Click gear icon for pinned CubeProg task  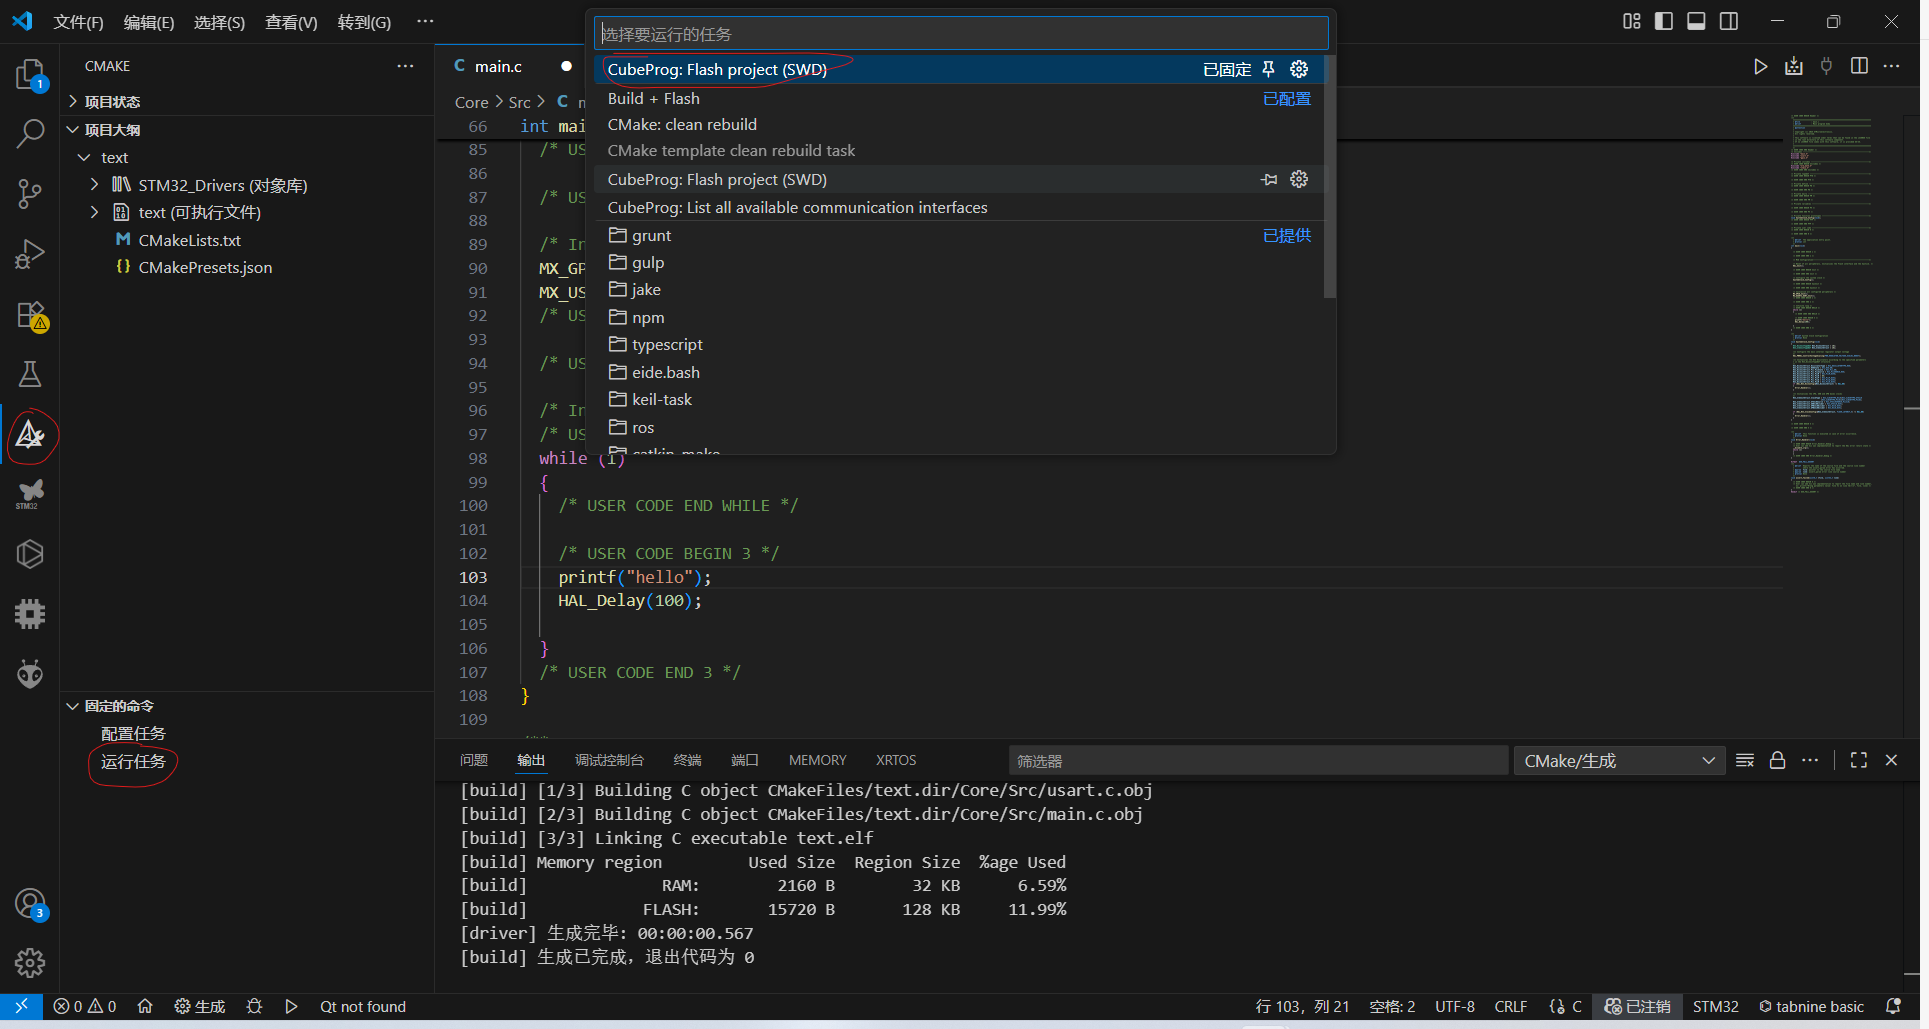1299,69
